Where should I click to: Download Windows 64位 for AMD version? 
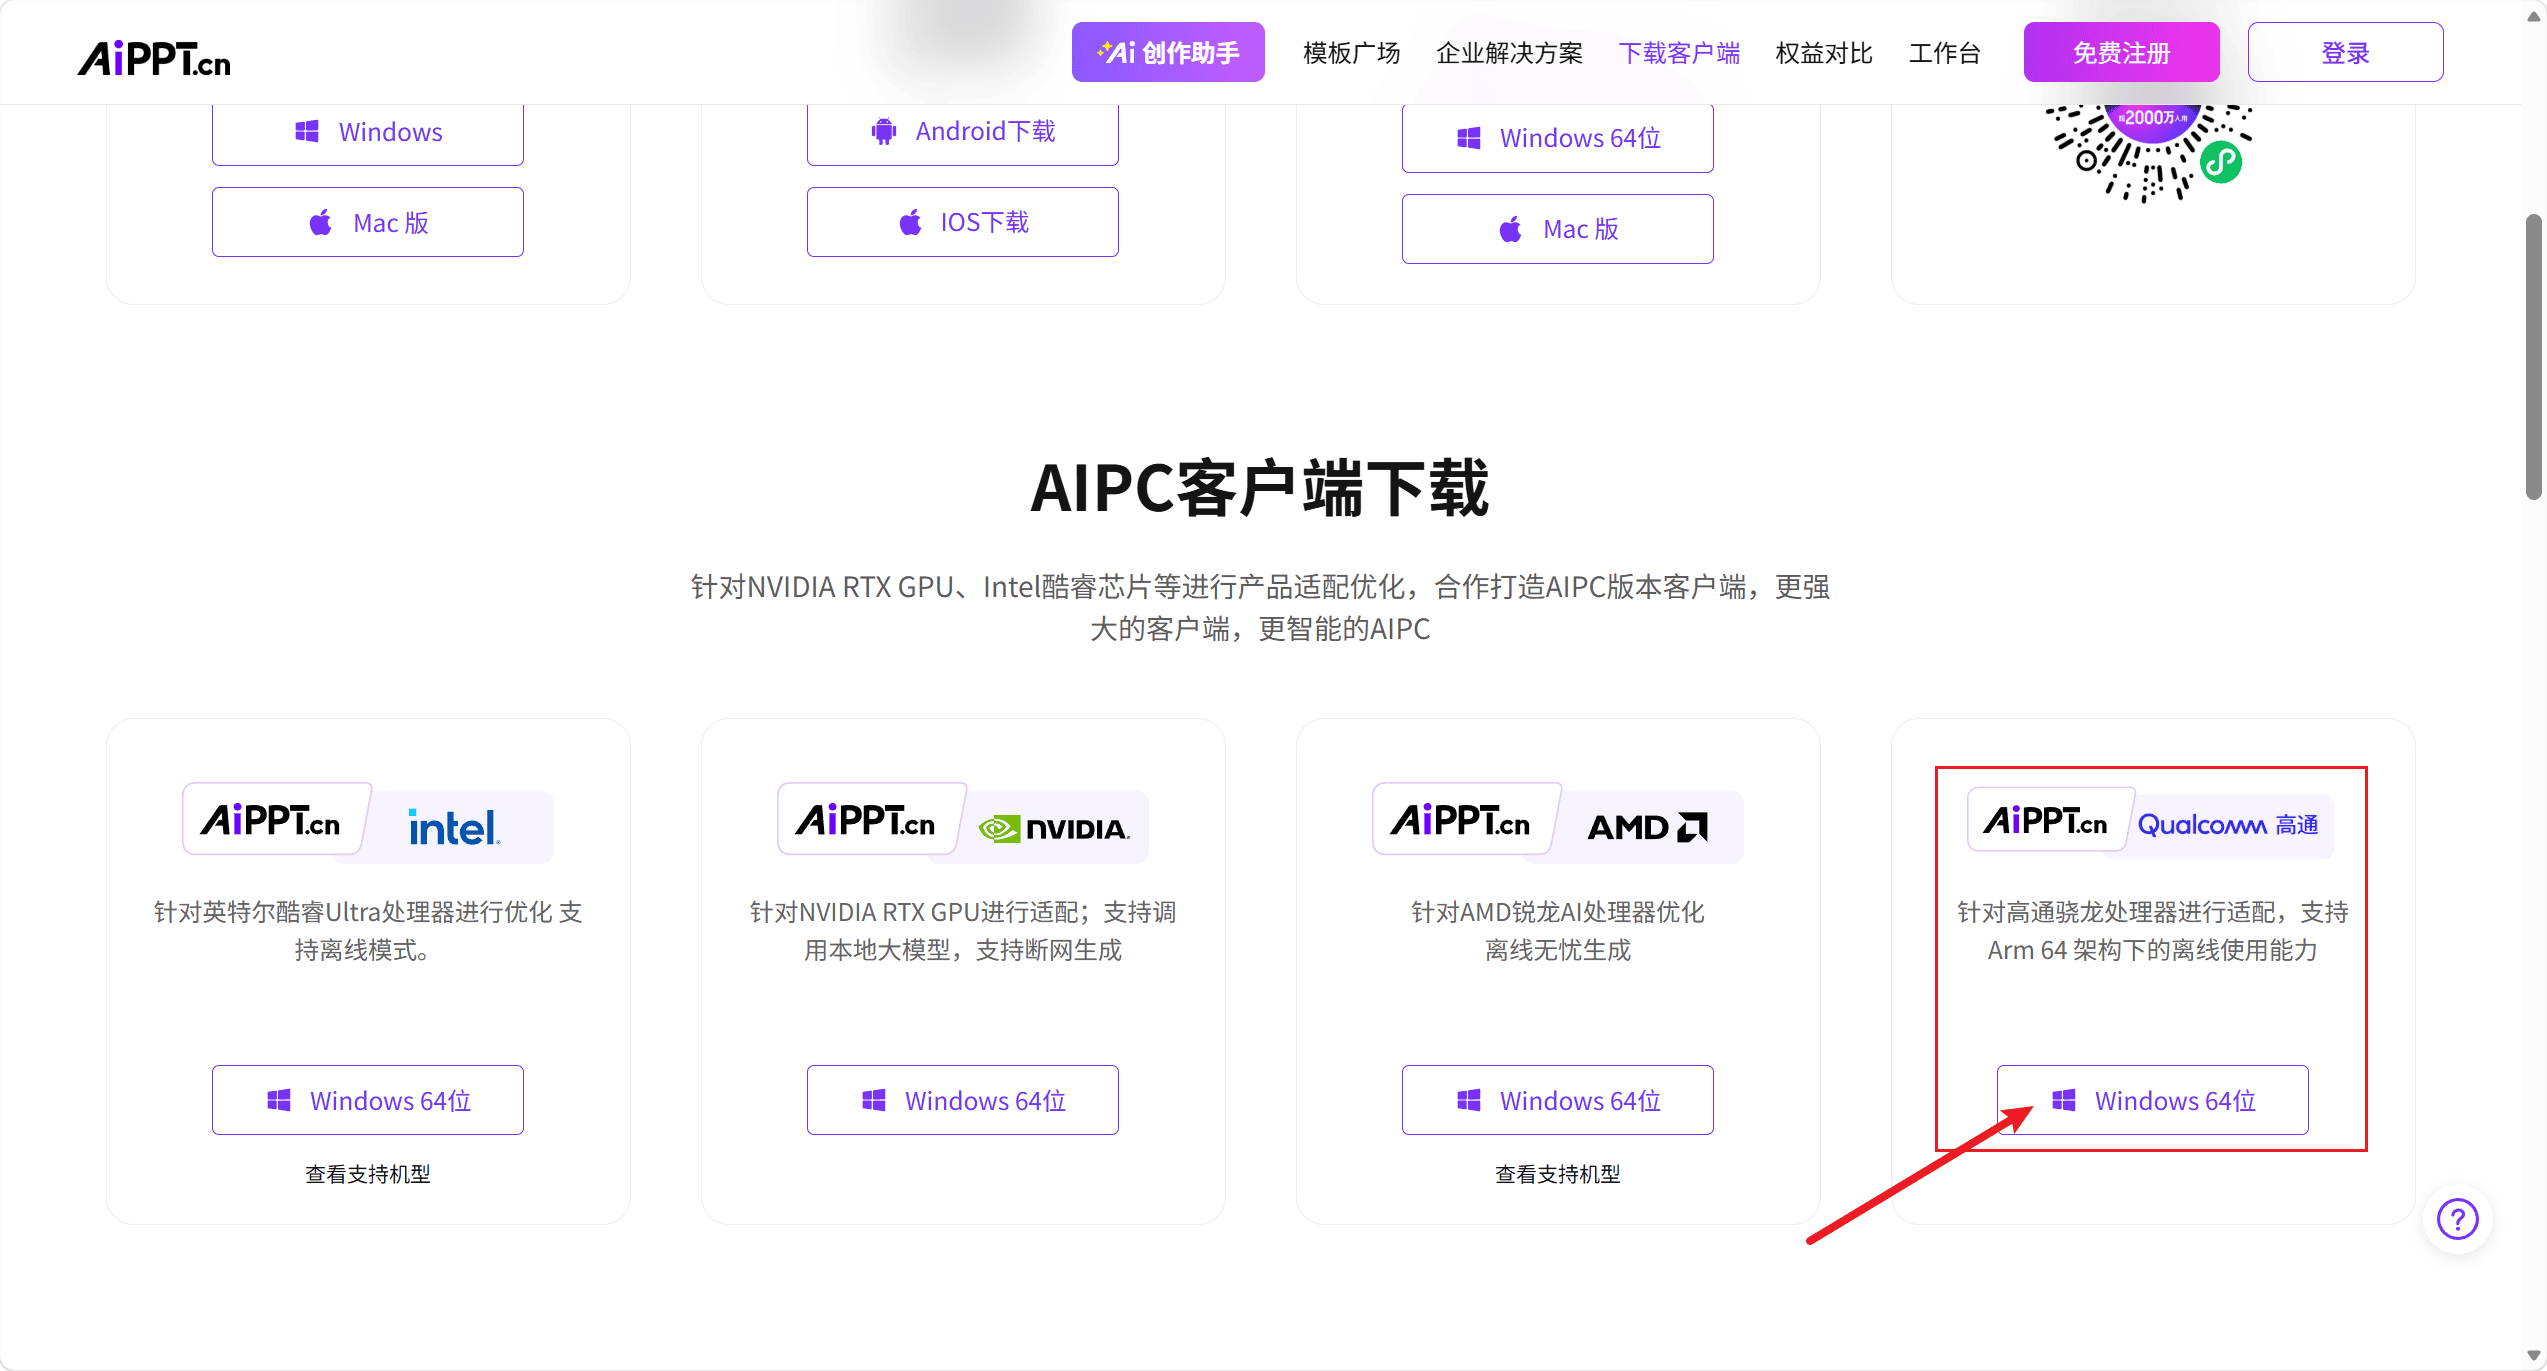point(1557,1100)
